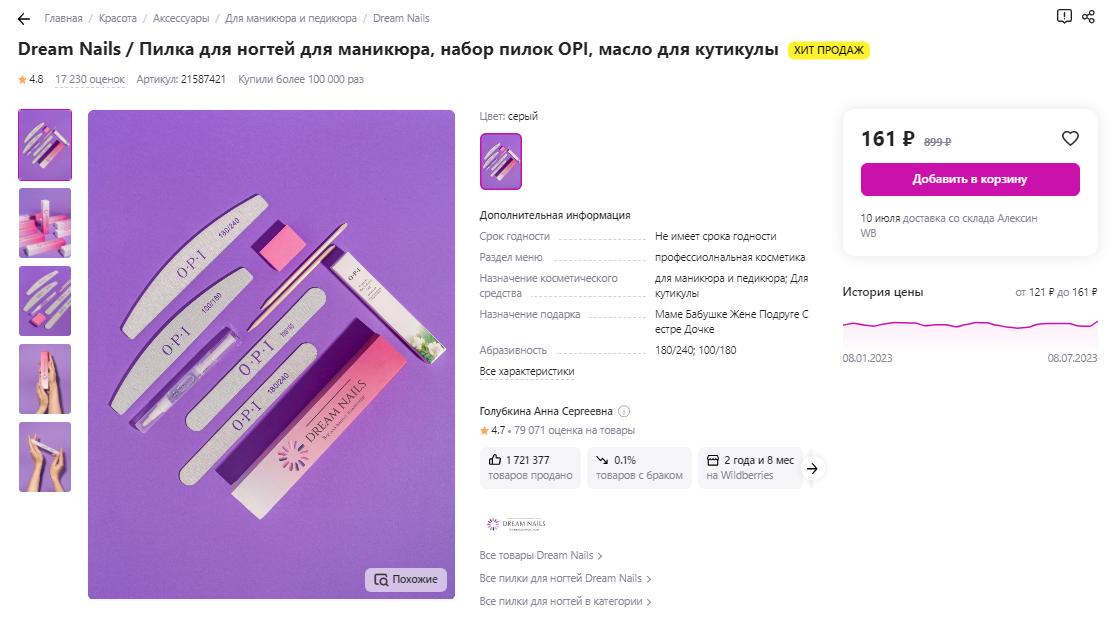Open the report/complaint icon top right
Image resolution: width=1117 pixels, height=632 pixels.
1064,17
